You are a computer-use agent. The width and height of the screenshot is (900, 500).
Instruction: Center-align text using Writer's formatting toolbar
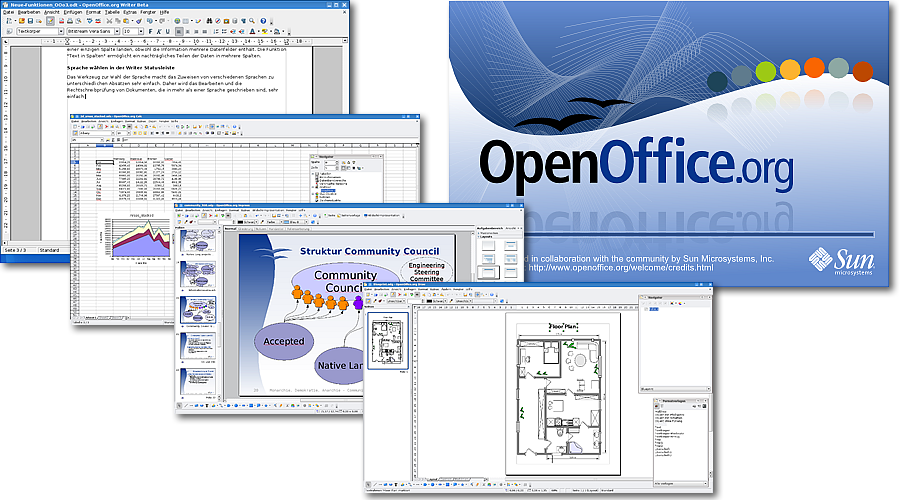coord(188,31)
